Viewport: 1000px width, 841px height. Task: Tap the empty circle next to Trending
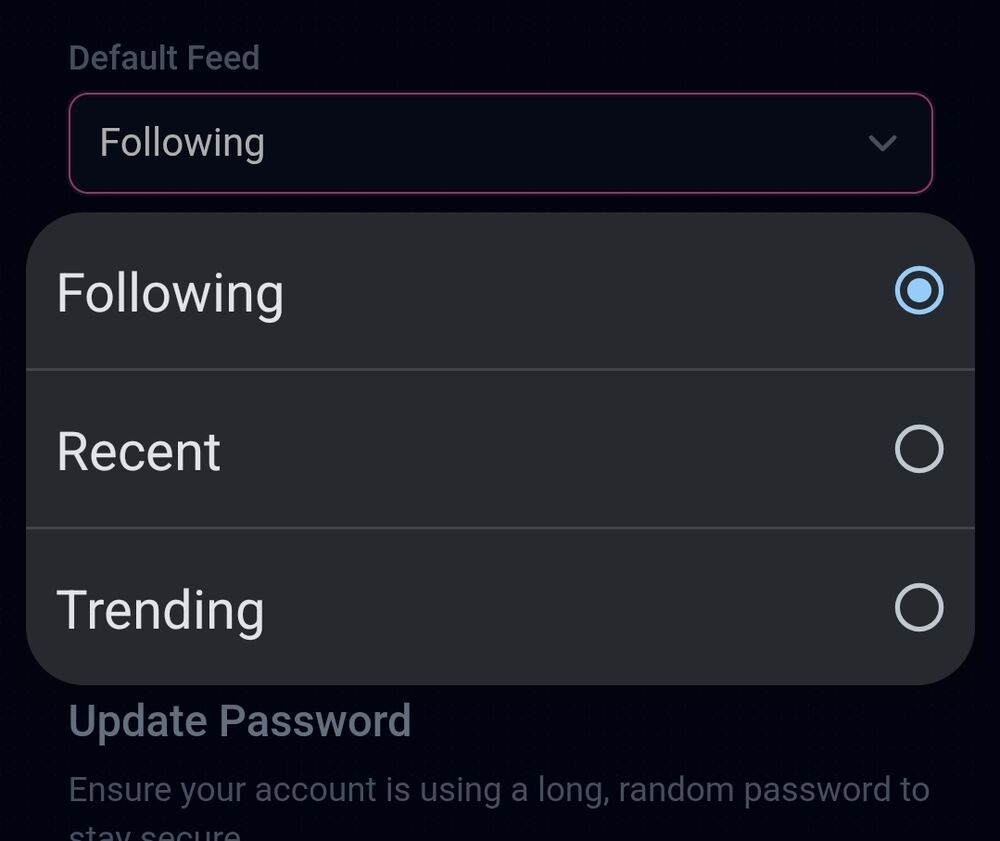pyautogui.click(x=918, y=607)
